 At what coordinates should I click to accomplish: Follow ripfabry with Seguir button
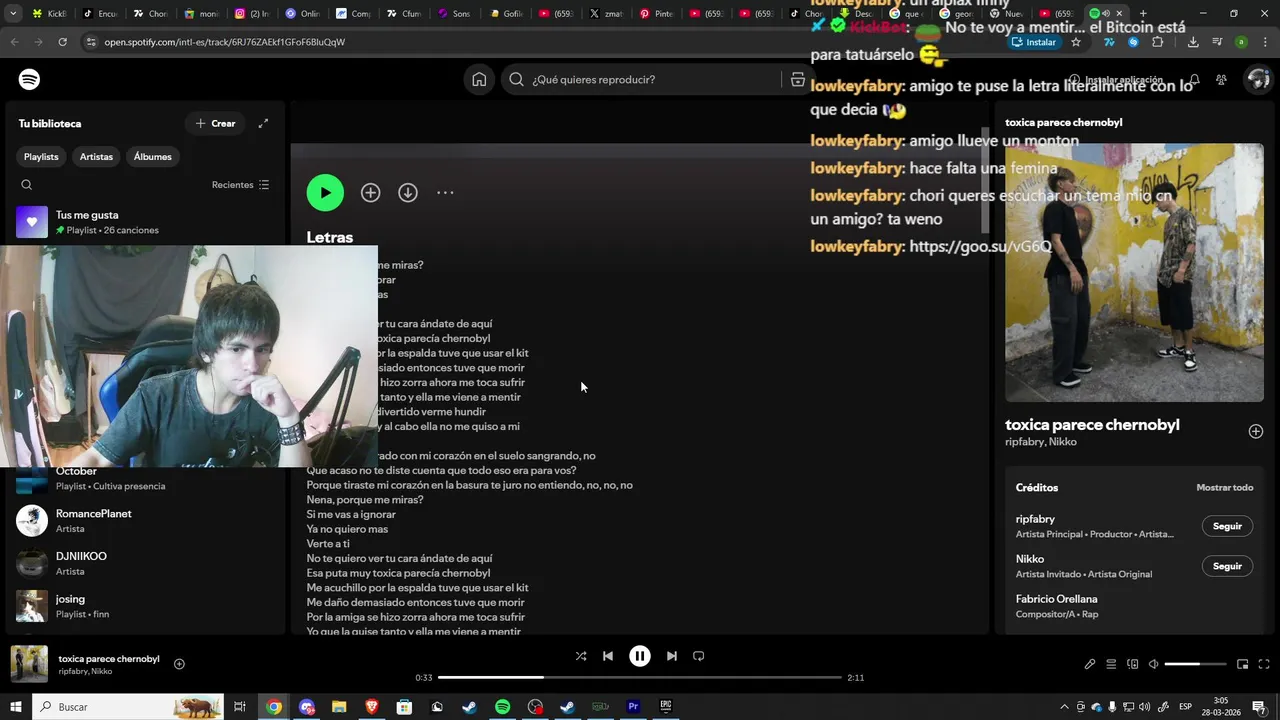point(1227,526)
